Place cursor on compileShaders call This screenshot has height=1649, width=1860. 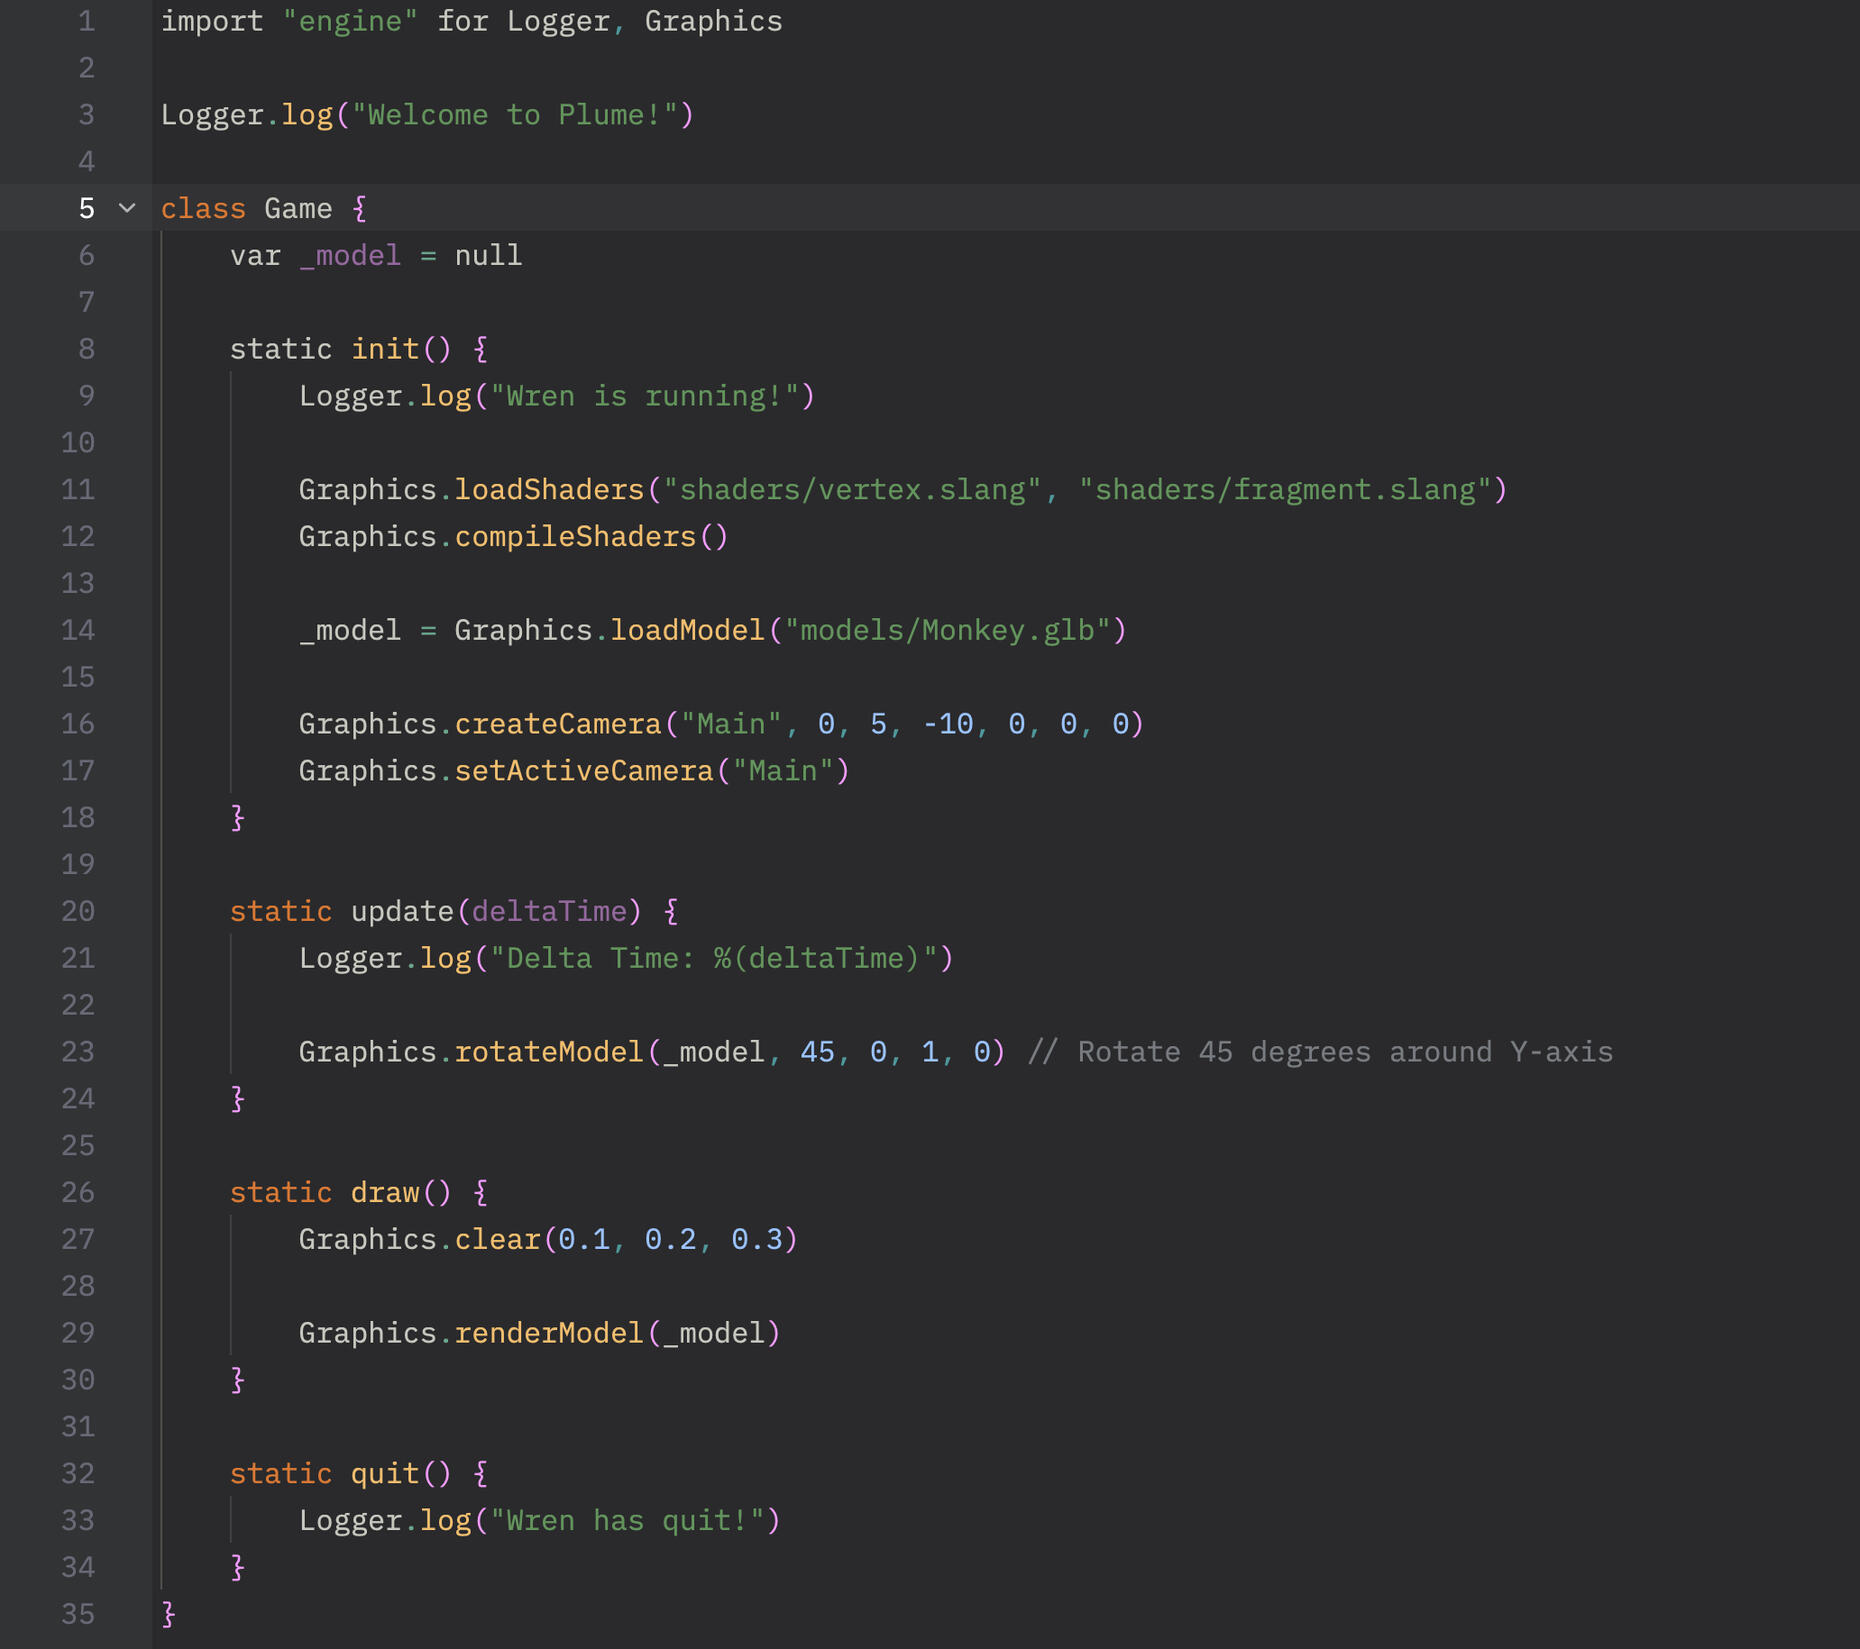tap(575, 537)
